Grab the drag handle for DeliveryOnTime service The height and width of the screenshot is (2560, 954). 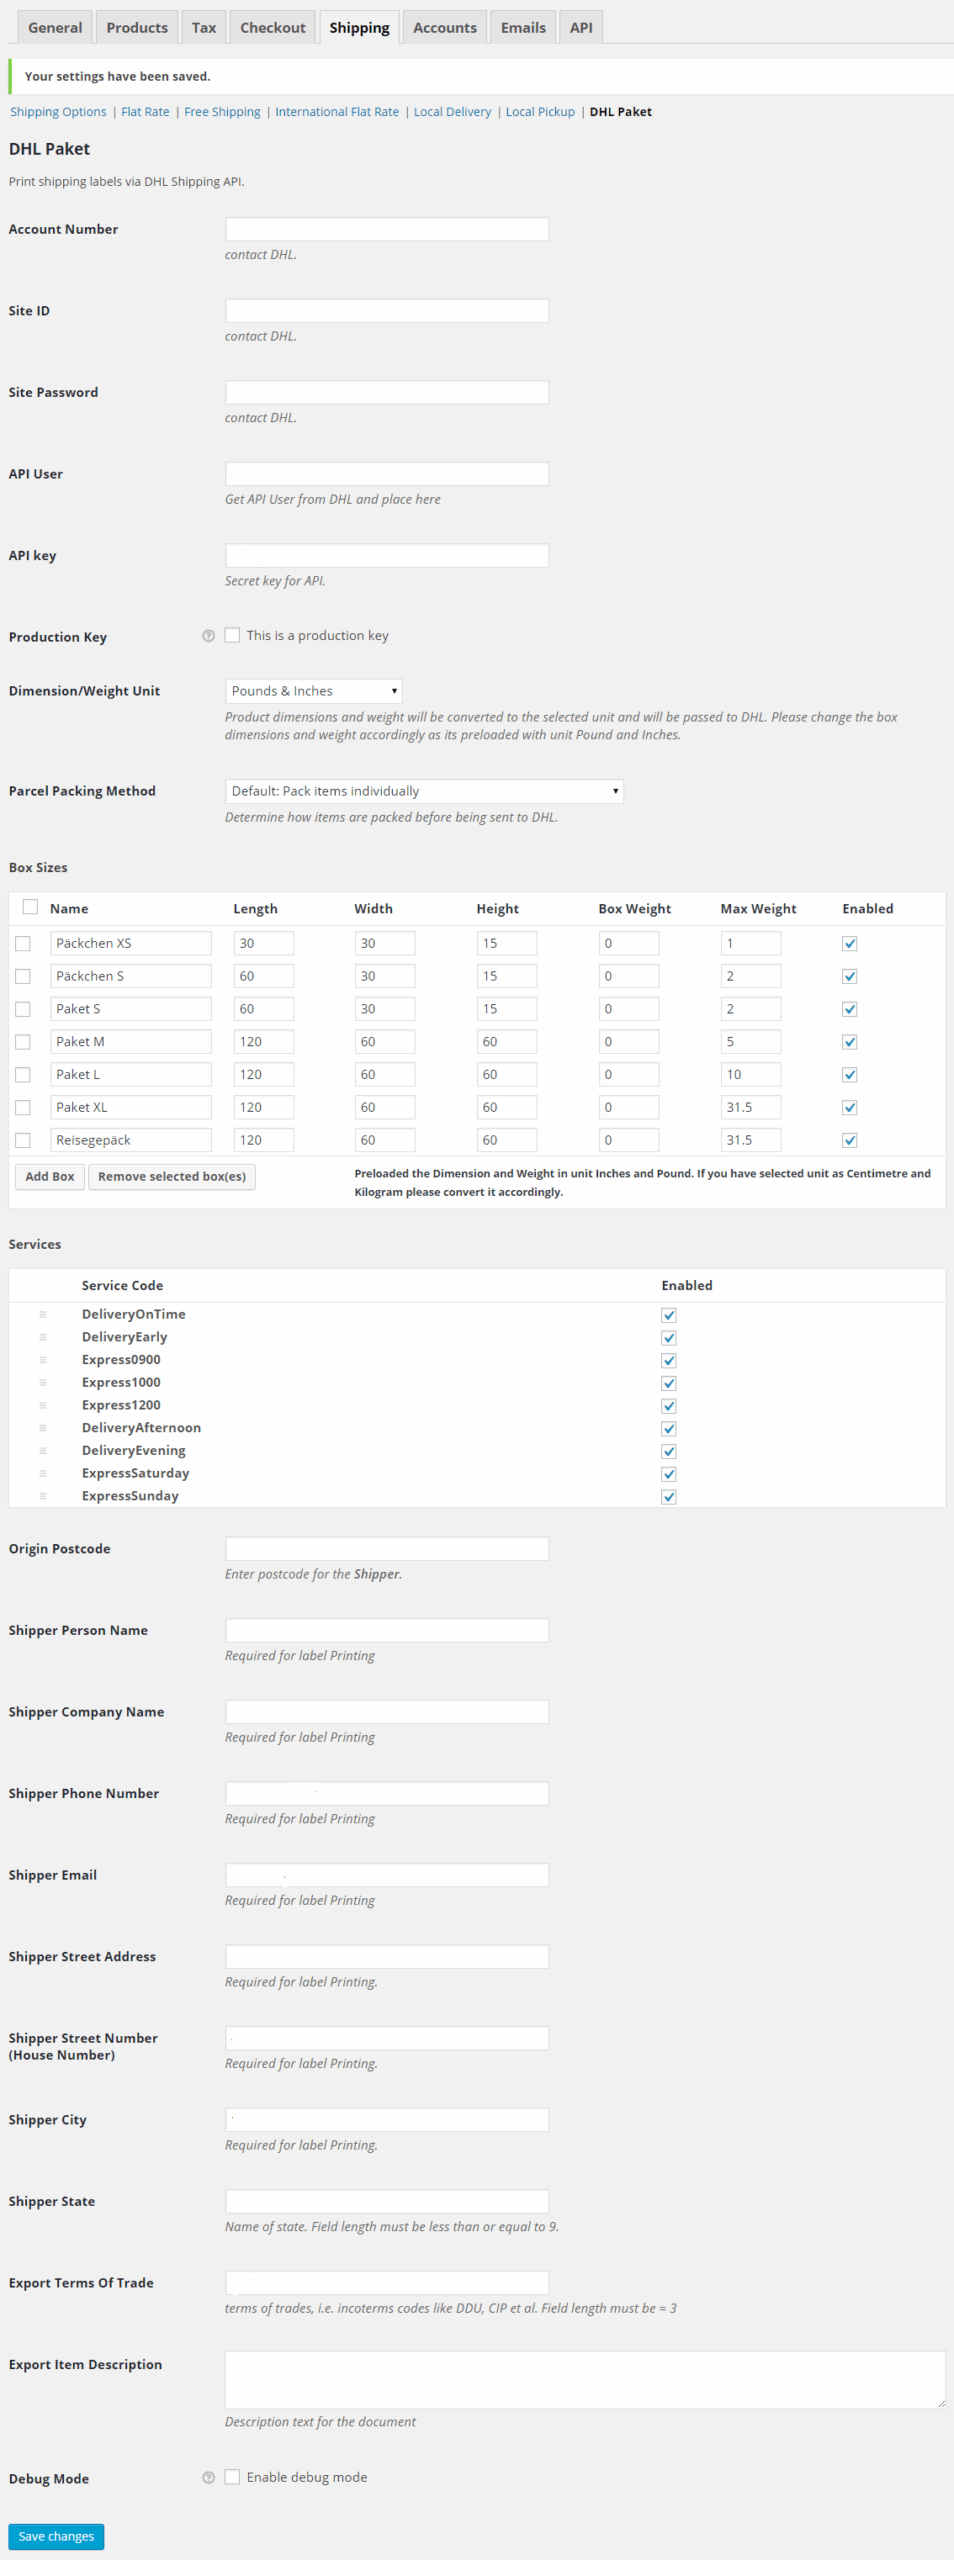tap(43, 1314)
